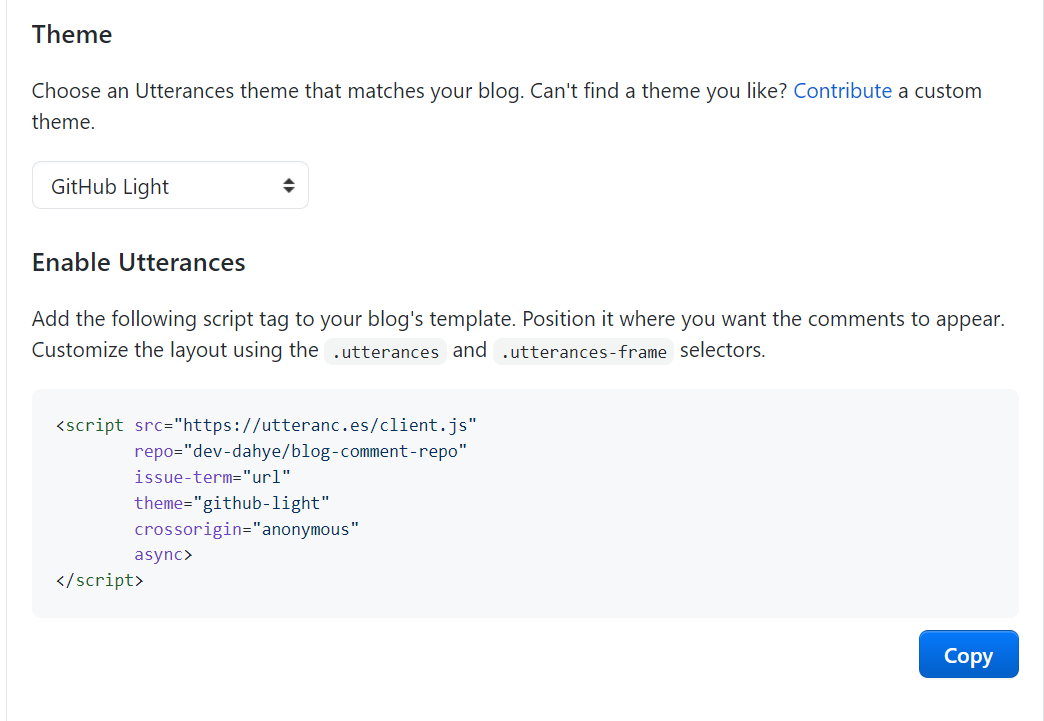Viewport: 1044px width, 721px height.
Task: Click the theme="github-light" code line
Action: (232, 503)
